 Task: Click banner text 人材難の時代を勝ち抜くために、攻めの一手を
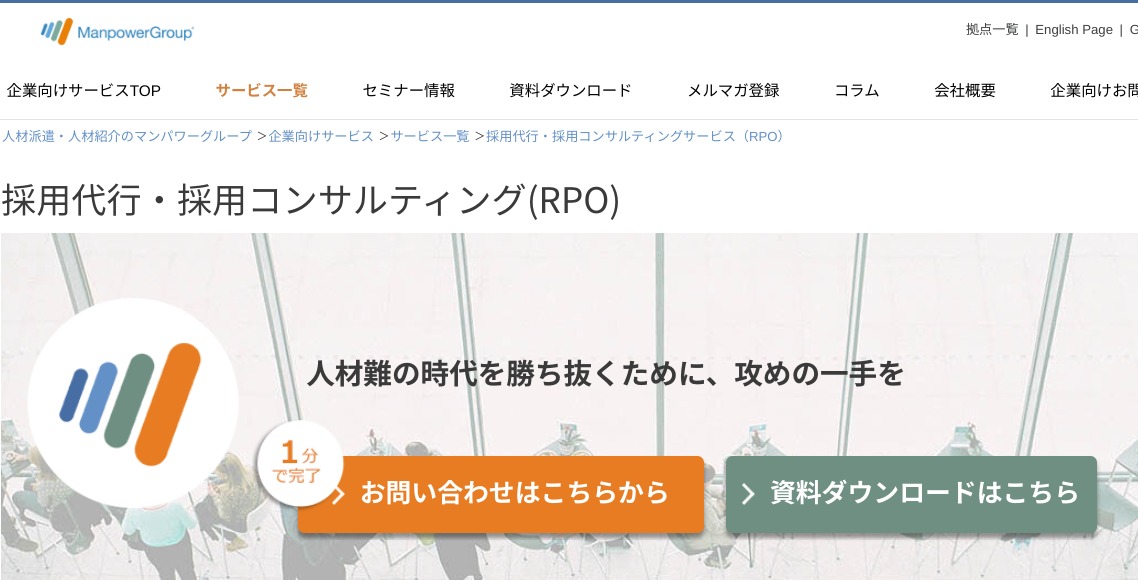click(x=605, y=374)
